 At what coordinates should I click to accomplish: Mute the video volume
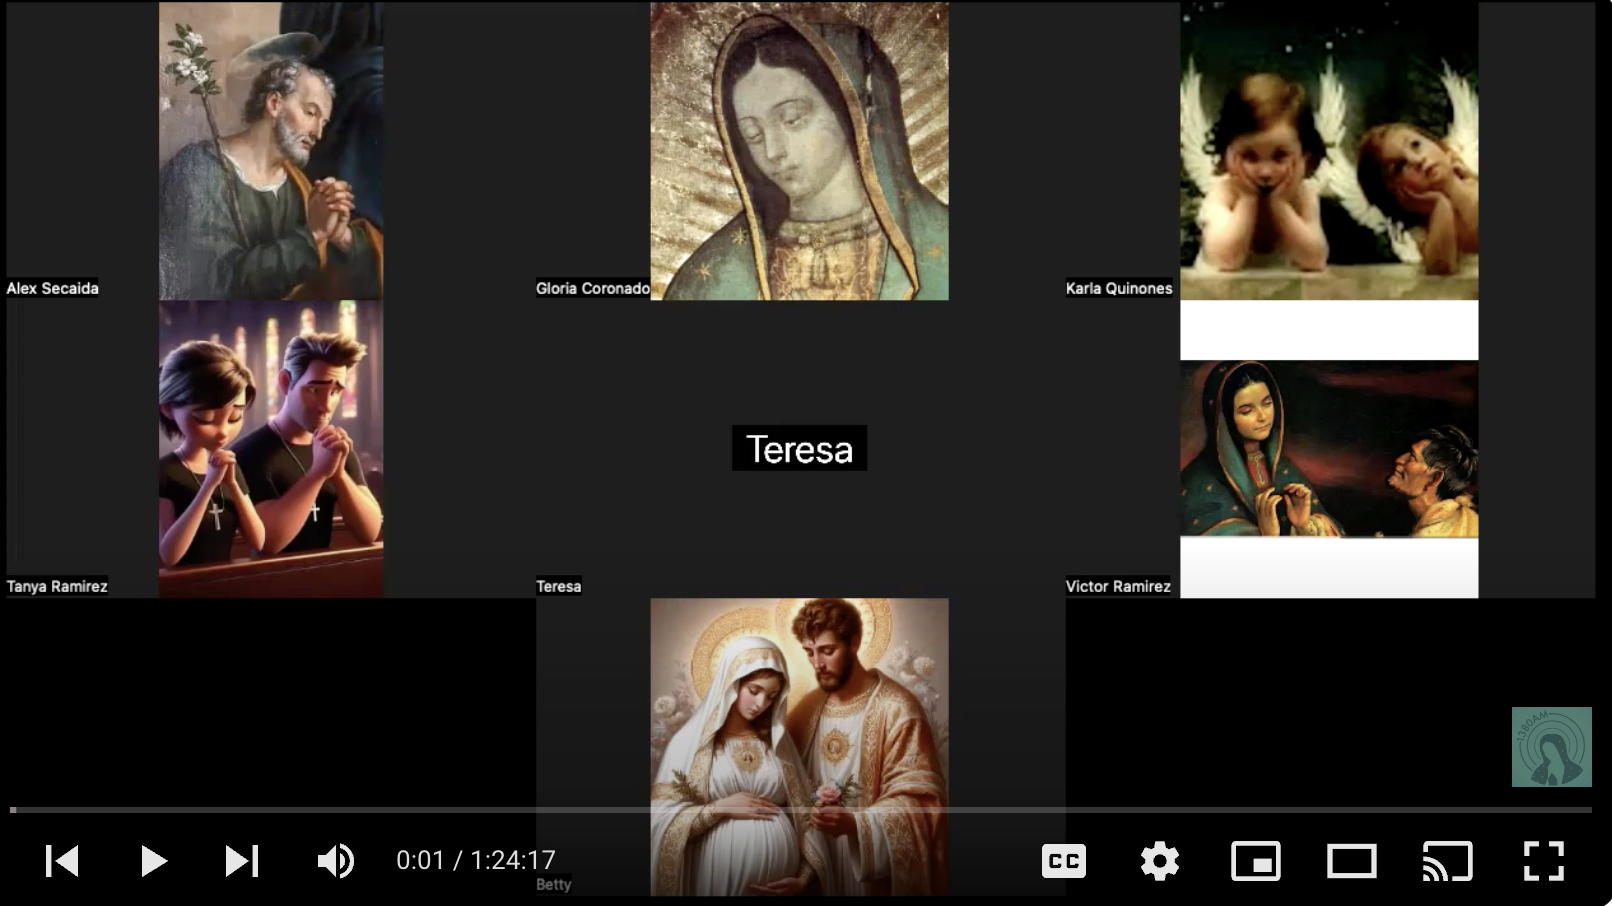(x=336, y=861)
